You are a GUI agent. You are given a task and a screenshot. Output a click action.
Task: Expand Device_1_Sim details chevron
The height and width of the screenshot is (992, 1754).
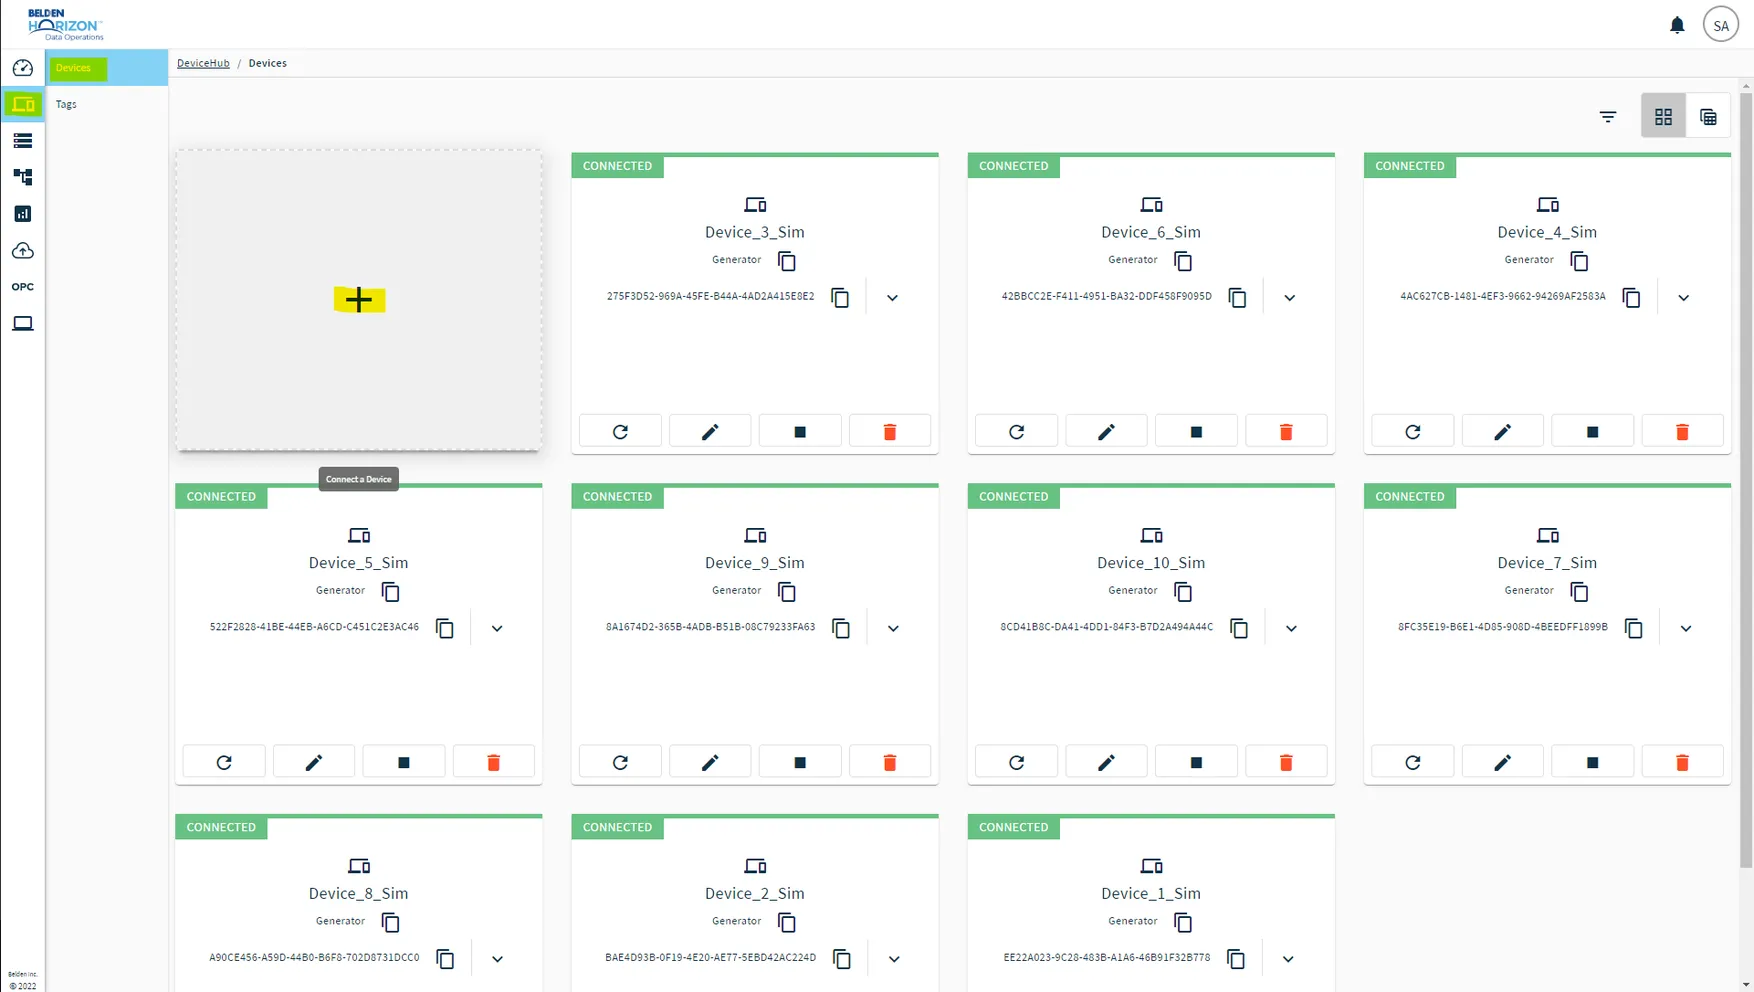point(1288,959)
